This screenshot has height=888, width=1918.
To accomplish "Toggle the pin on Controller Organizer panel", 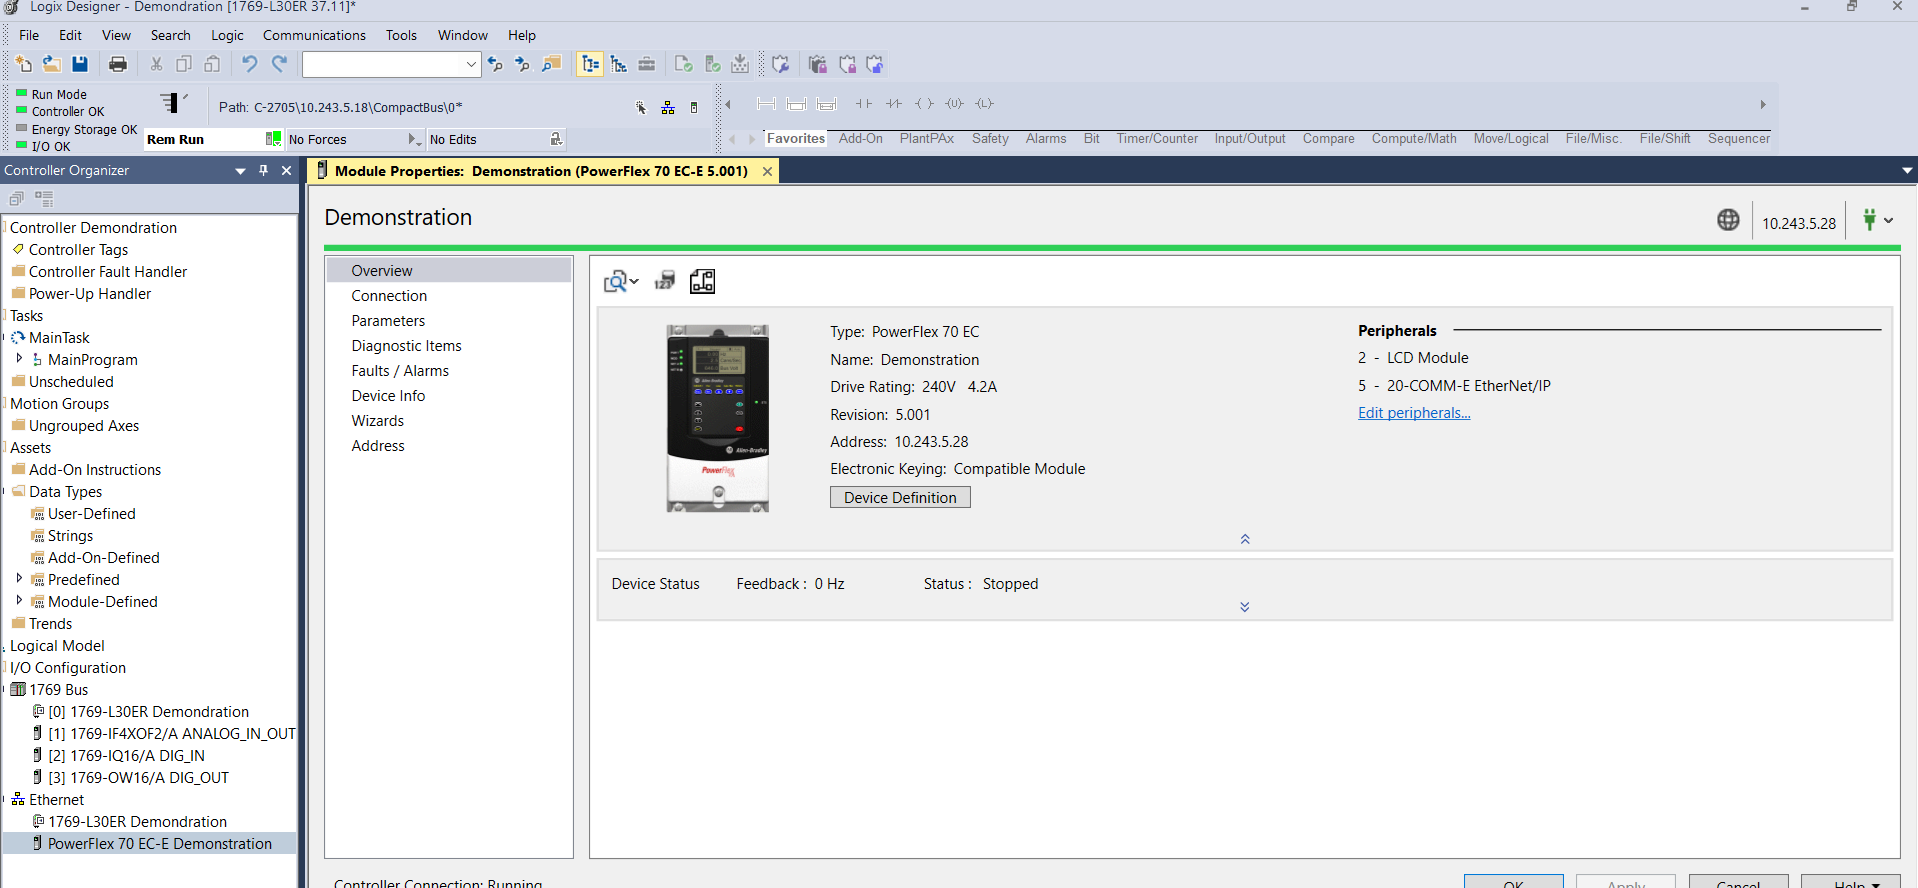I will [264, 171].
